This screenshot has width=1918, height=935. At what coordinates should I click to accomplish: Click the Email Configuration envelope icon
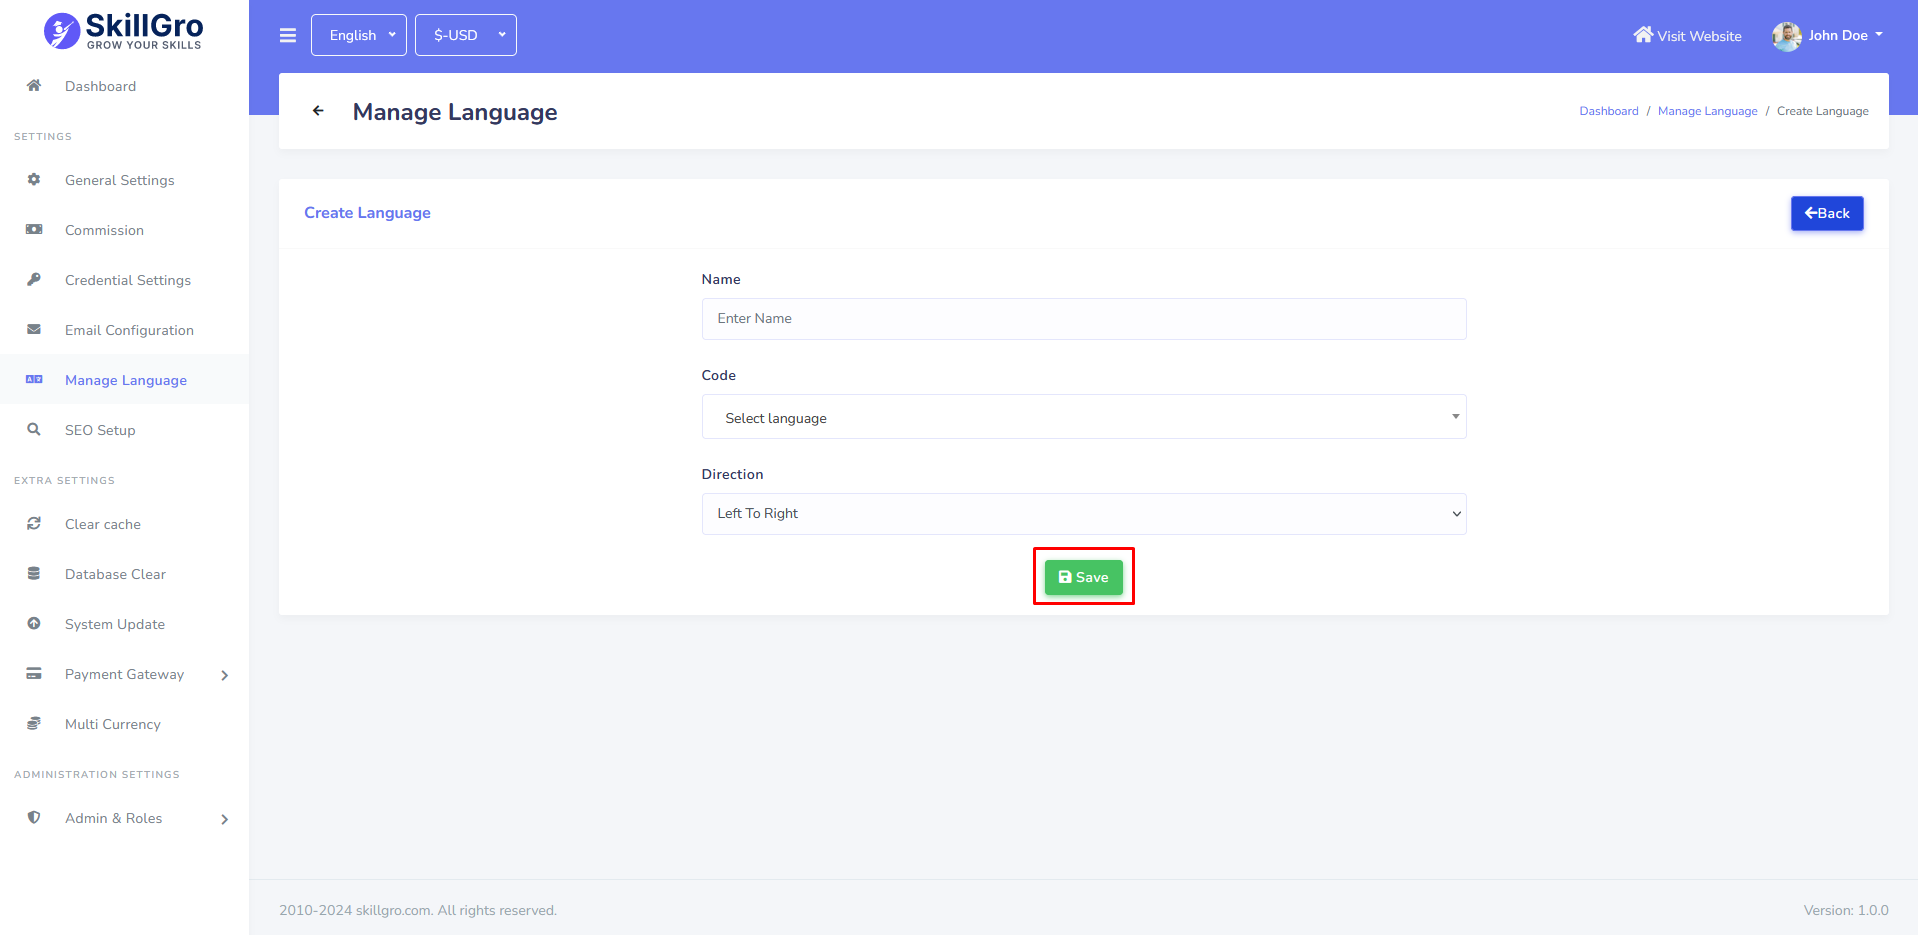point(34,329)
